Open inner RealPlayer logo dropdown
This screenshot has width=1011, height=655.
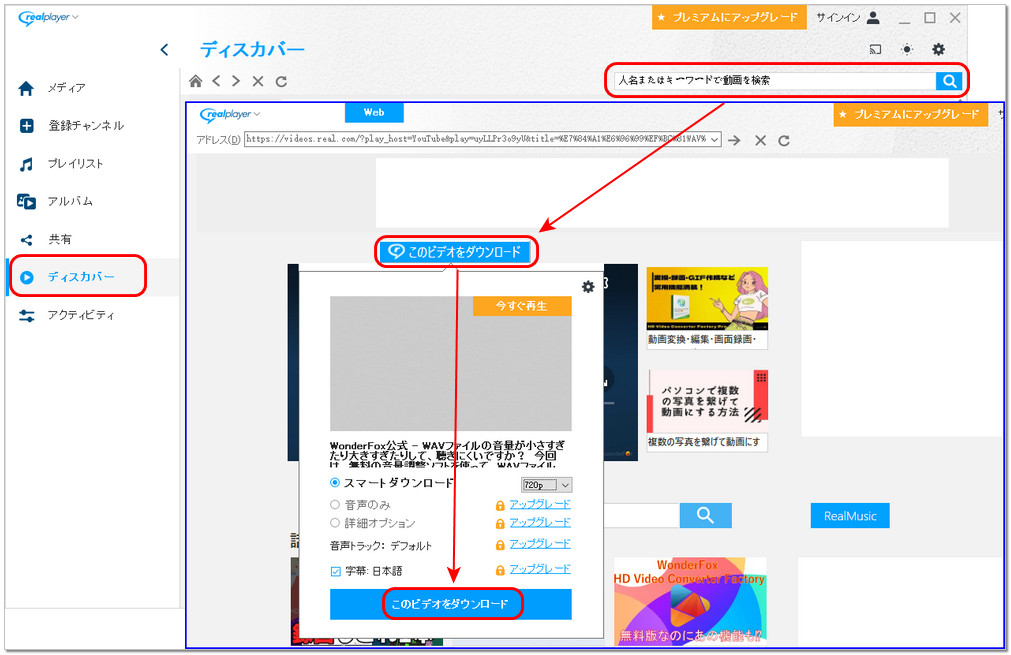click(x=230, y=115)
